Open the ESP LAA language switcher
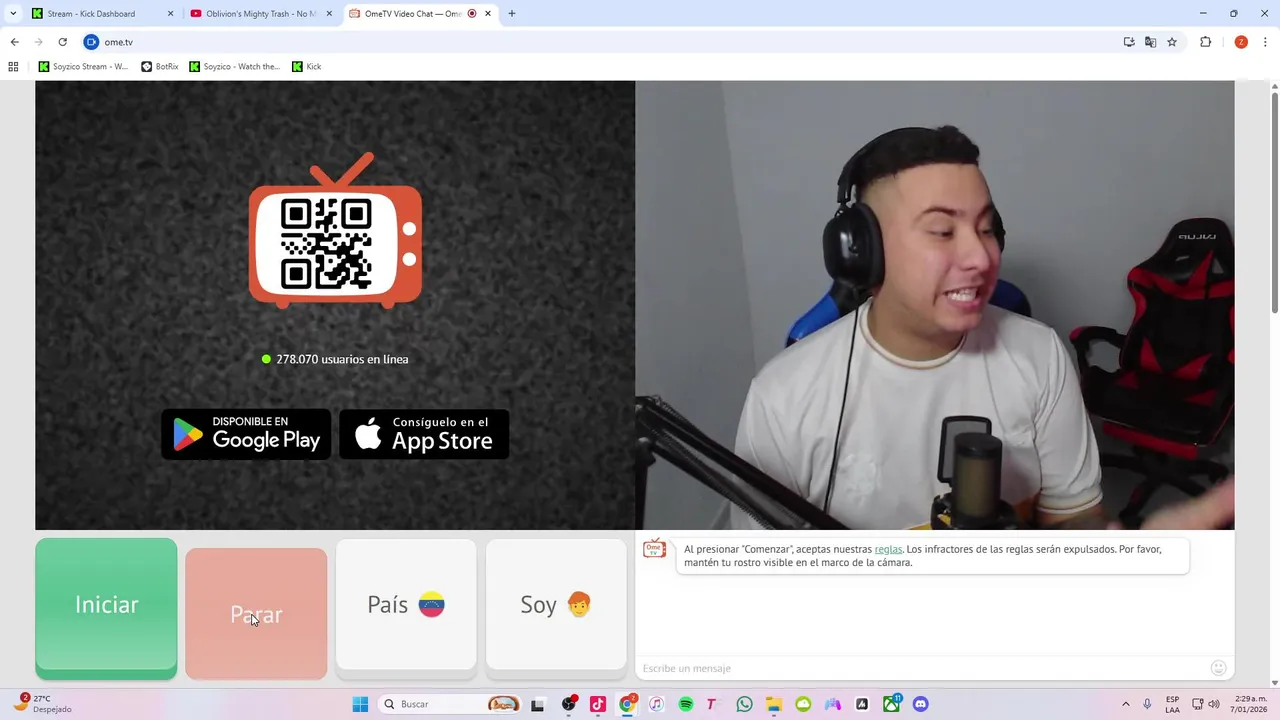This screenshot has height=720, width=1280. [x=1172, y=704]
